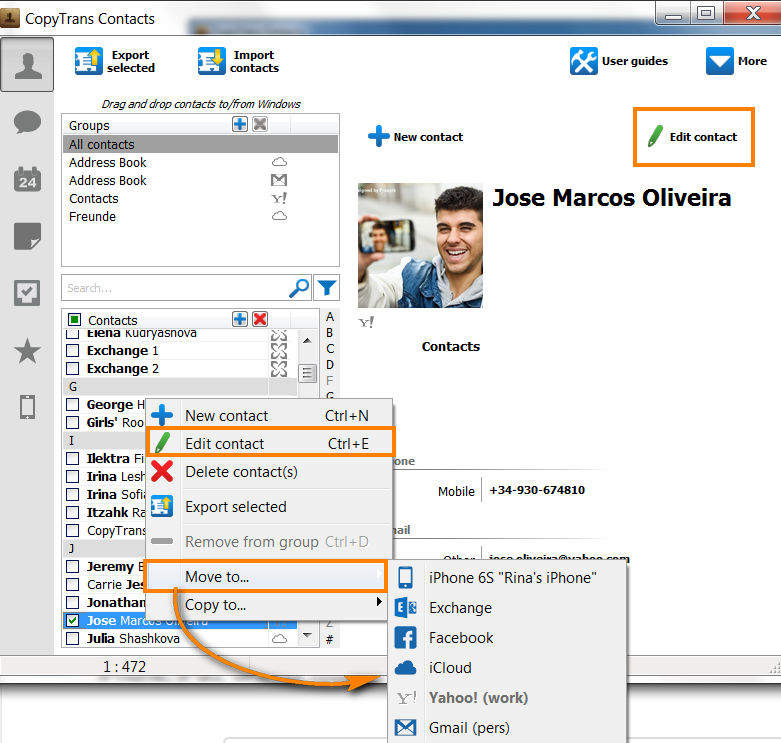Uncheck Jose Marcos Oliveira checkbox
Viewport: 781px width, 743px height.
coord(73,620)
